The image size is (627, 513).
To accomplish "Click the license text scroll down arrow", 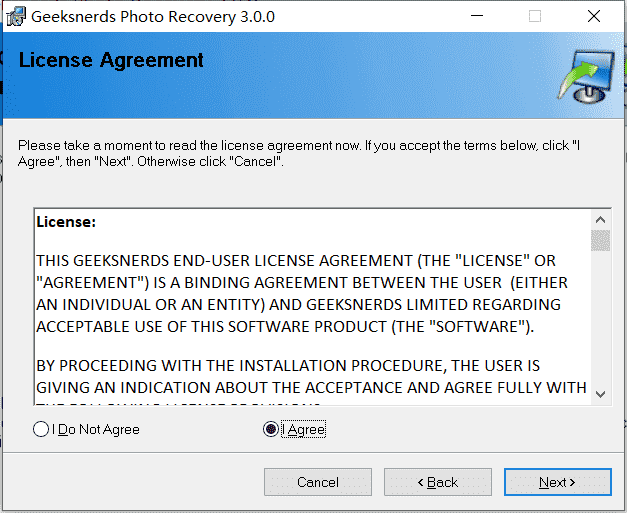I will pos(600,394).
